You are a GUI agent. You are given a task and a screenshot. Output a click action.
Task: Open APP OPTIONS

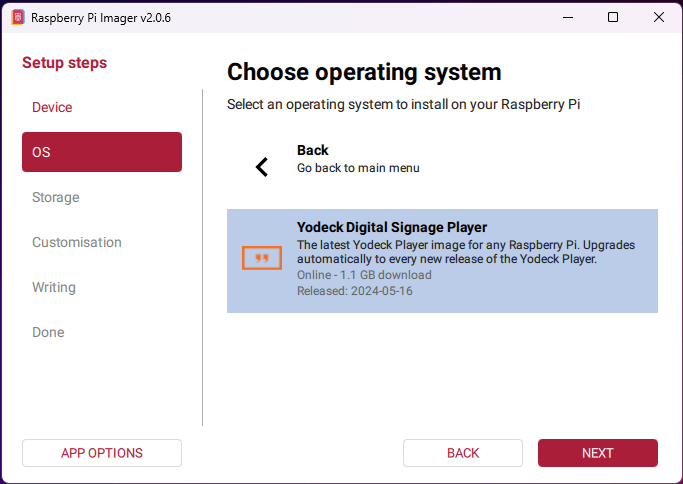[101, 453]
